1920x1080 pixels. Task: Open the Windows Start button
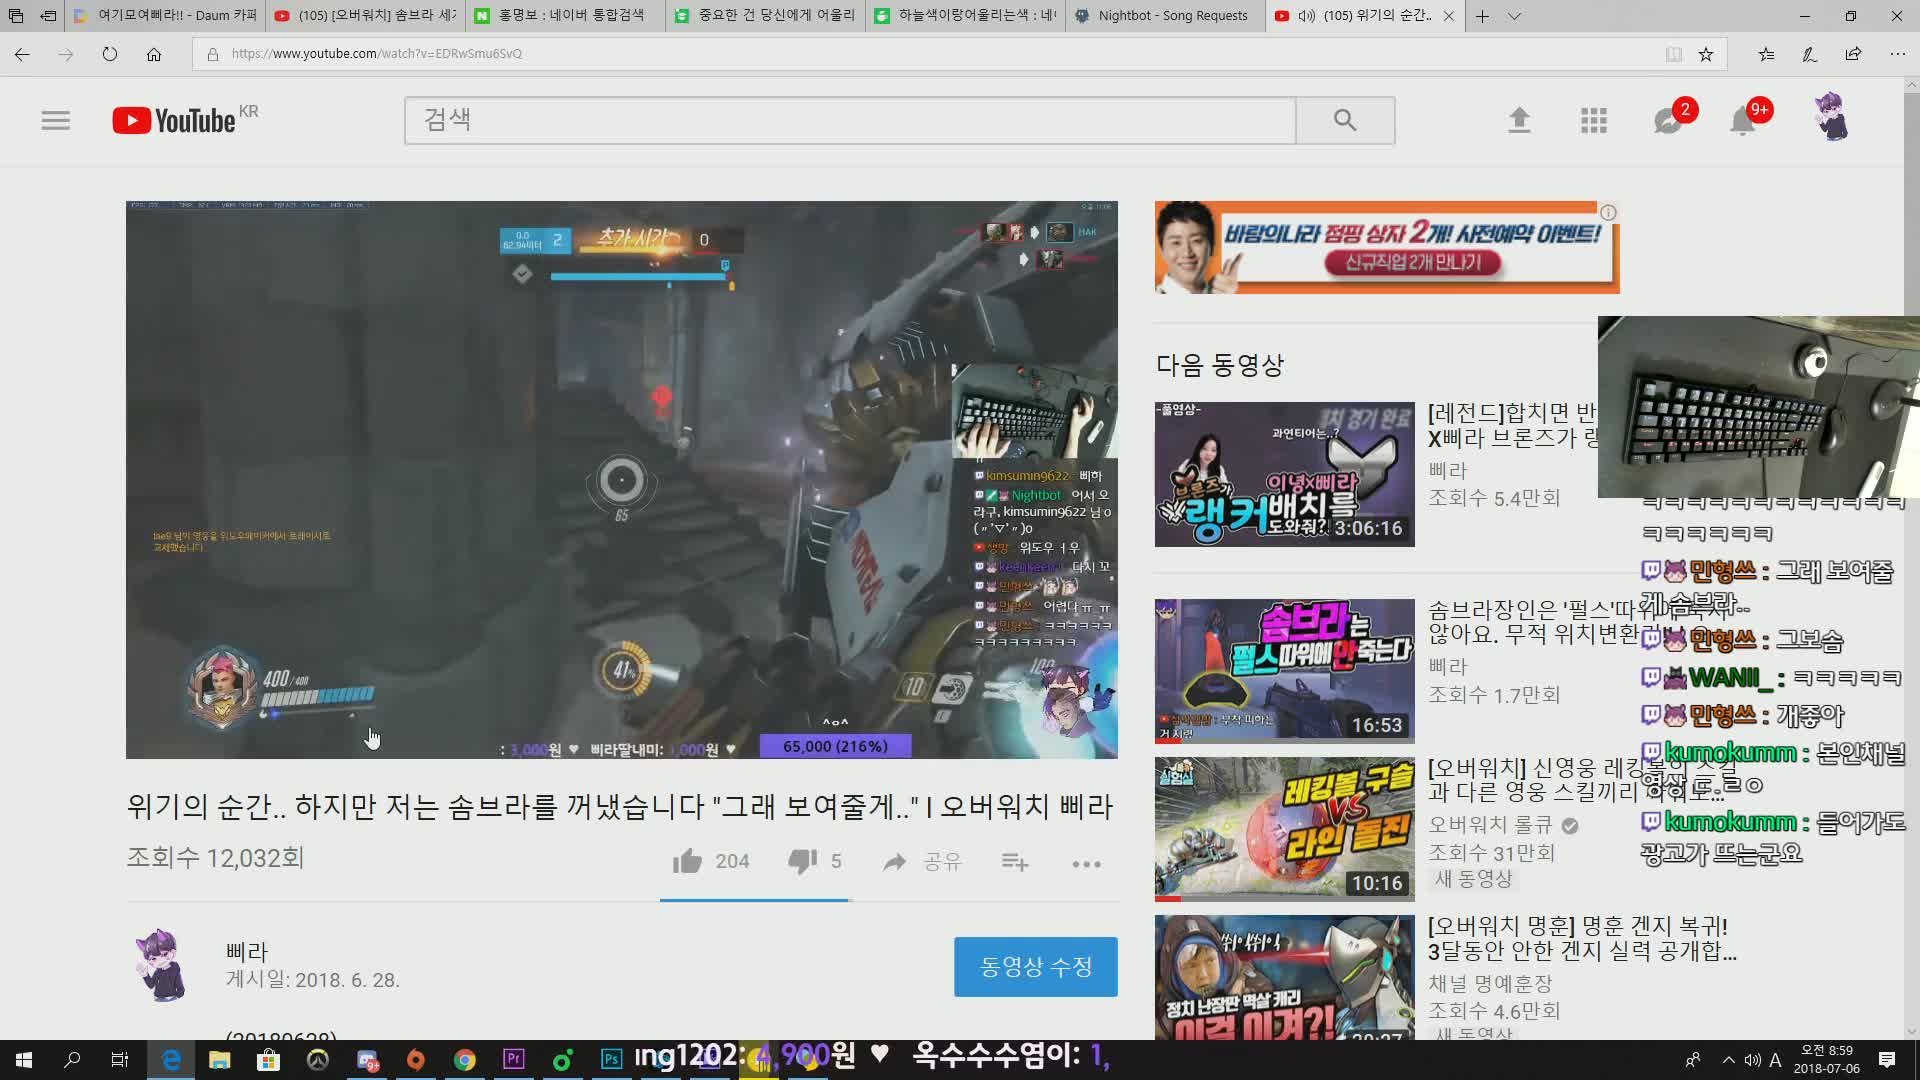tap(24, 1060)
